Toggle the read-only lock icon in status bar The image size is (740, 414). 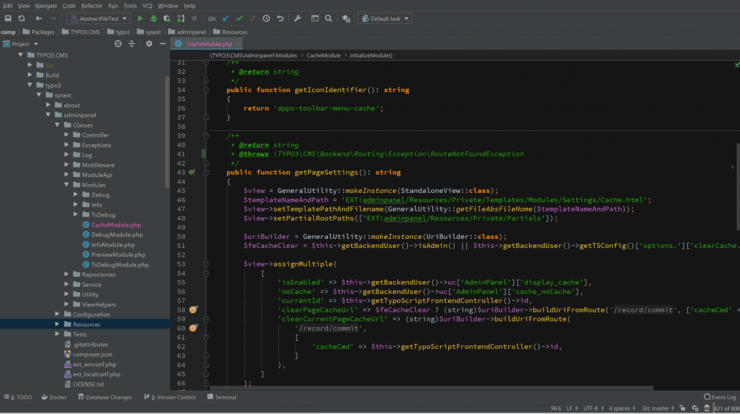[682, 408]
